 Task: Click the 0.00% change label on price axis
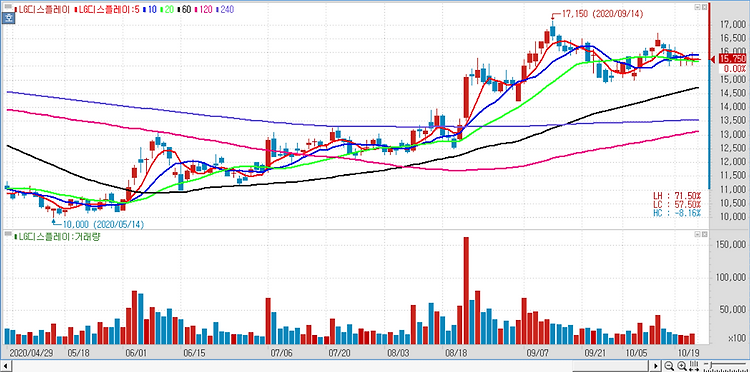tap(734, 69)
